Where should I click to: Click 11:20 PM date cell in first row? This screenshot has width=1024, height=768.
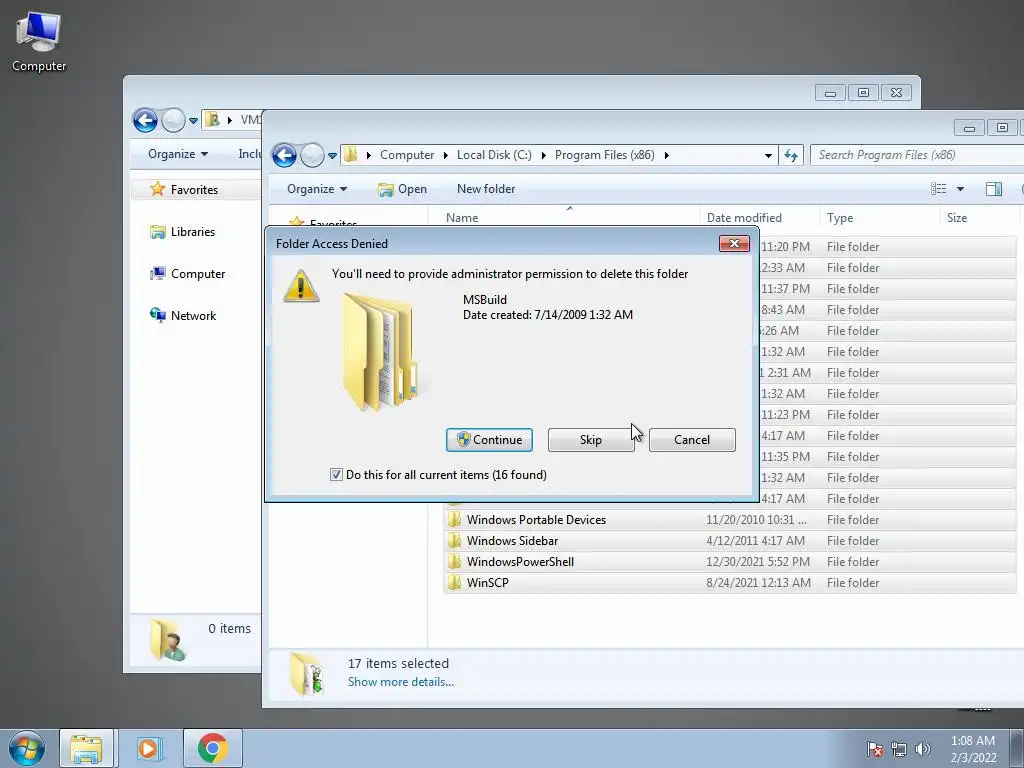pyautogui.click(x=785, y=247)
